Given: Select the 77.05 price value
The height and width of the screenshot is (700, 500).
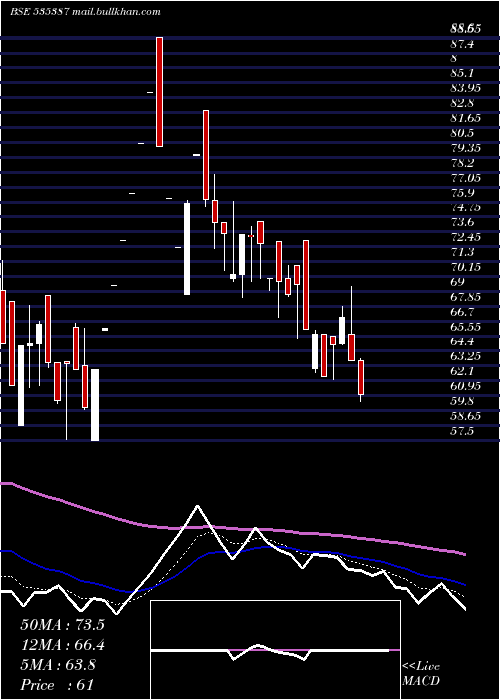Looking at the screenshot, I should [x=466, y=178].
